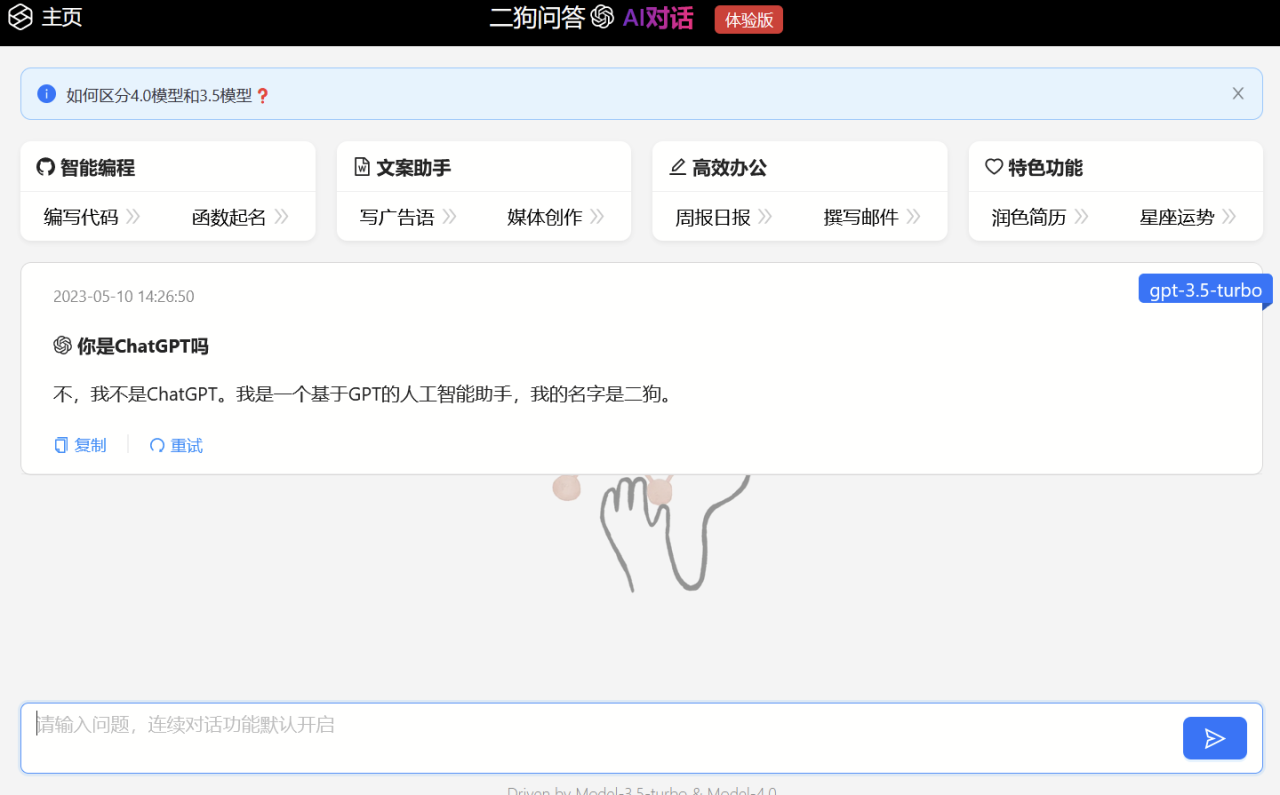1280x795 pixels.
Task: Click the 智能编程 card heading
Action: coord(97,168)
